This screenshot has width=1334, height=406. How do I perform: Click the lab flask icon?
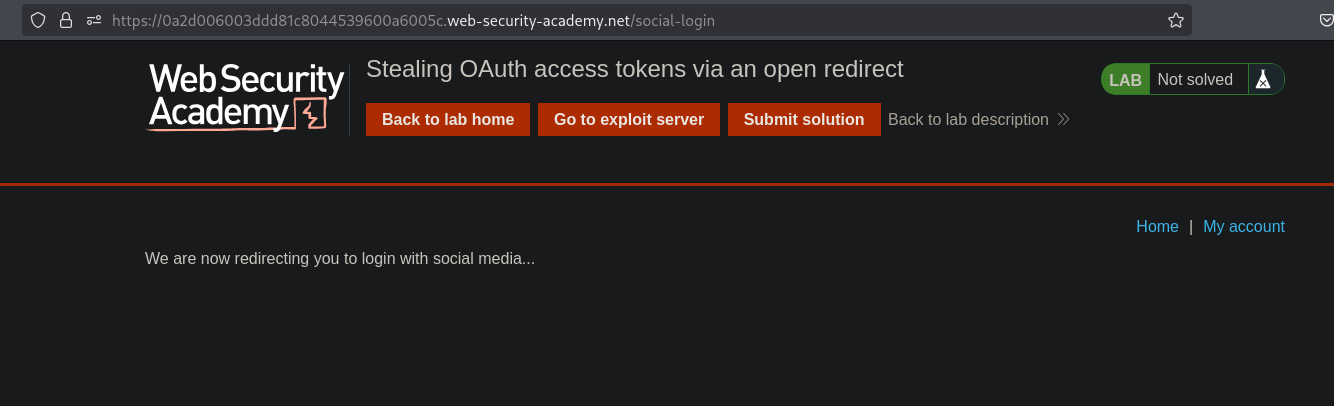click(1263, 80)
